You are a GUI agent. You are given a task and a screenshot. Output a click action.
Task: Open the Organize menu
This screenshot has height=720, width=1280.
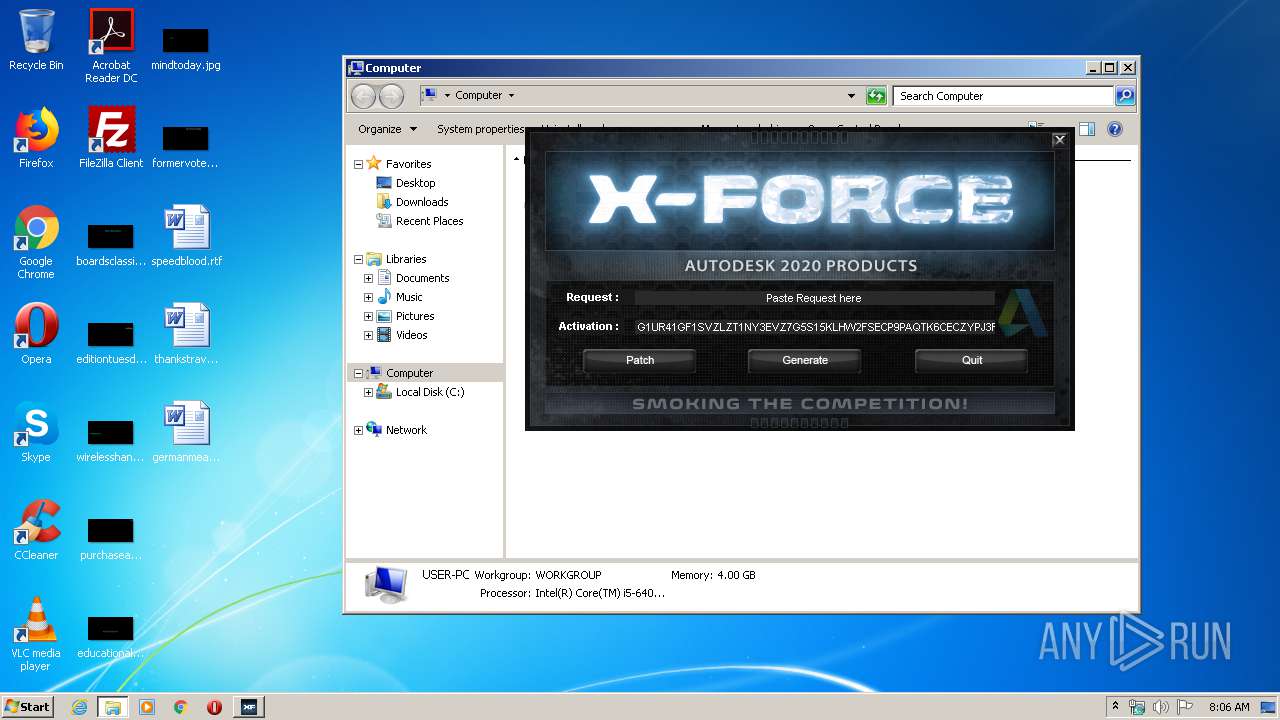pos(386,129)
